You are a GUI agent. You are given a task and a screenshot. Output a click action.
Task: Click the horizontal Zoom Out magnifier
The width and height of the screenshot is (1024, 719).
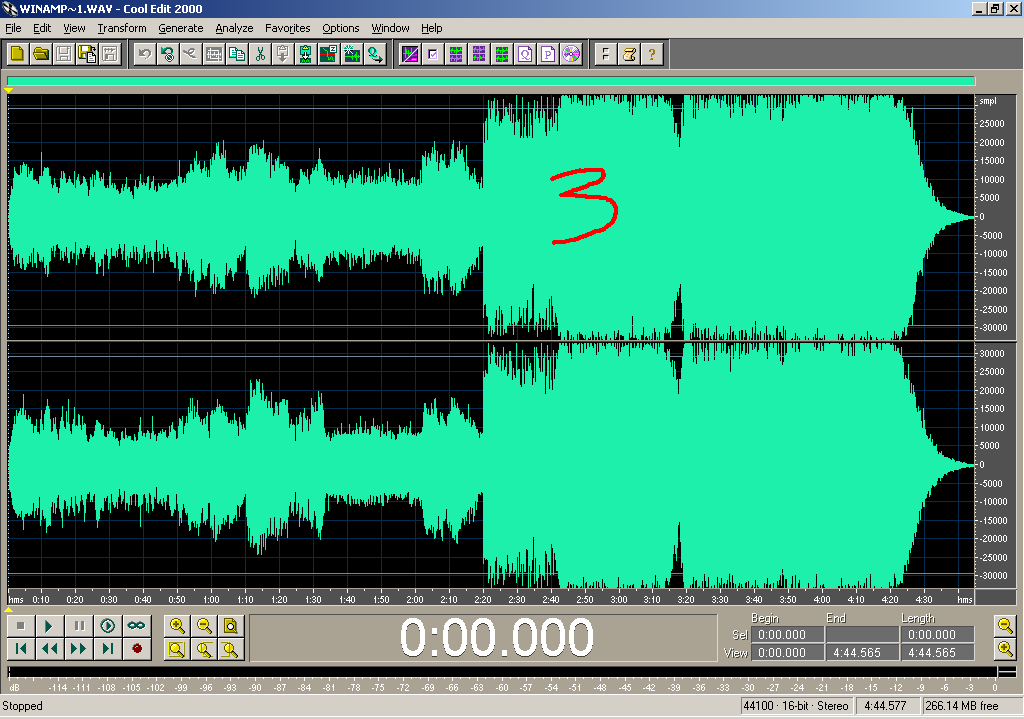coord(204,626)
